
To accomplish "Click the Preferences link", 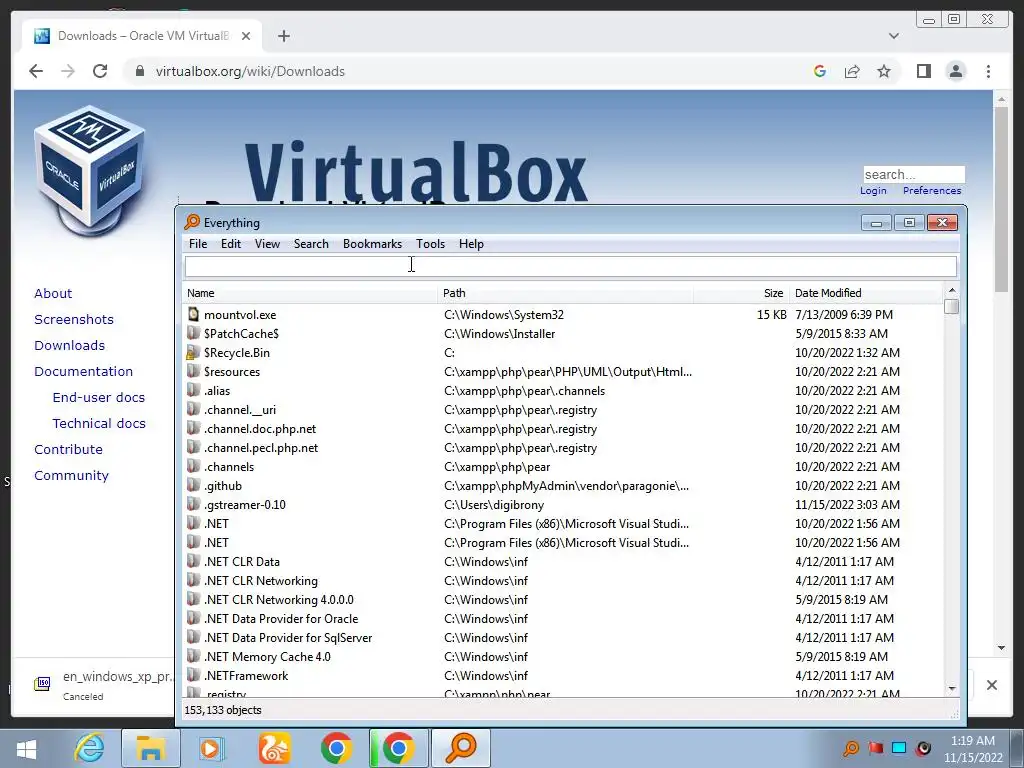I will pos(932,191).
